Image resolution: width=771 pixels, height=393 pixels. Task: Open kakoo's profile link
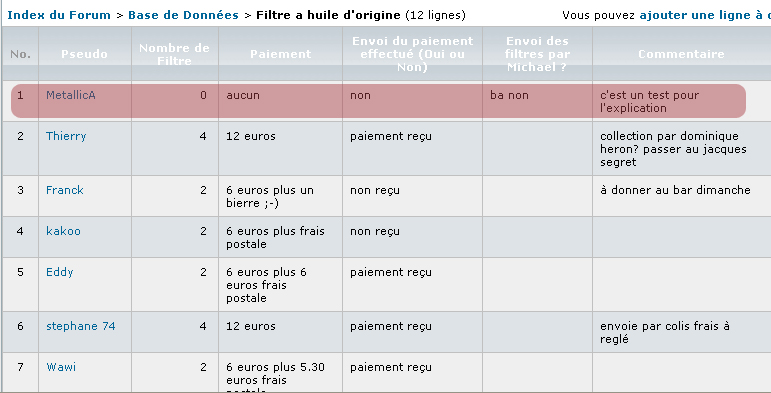coord(63,231)
